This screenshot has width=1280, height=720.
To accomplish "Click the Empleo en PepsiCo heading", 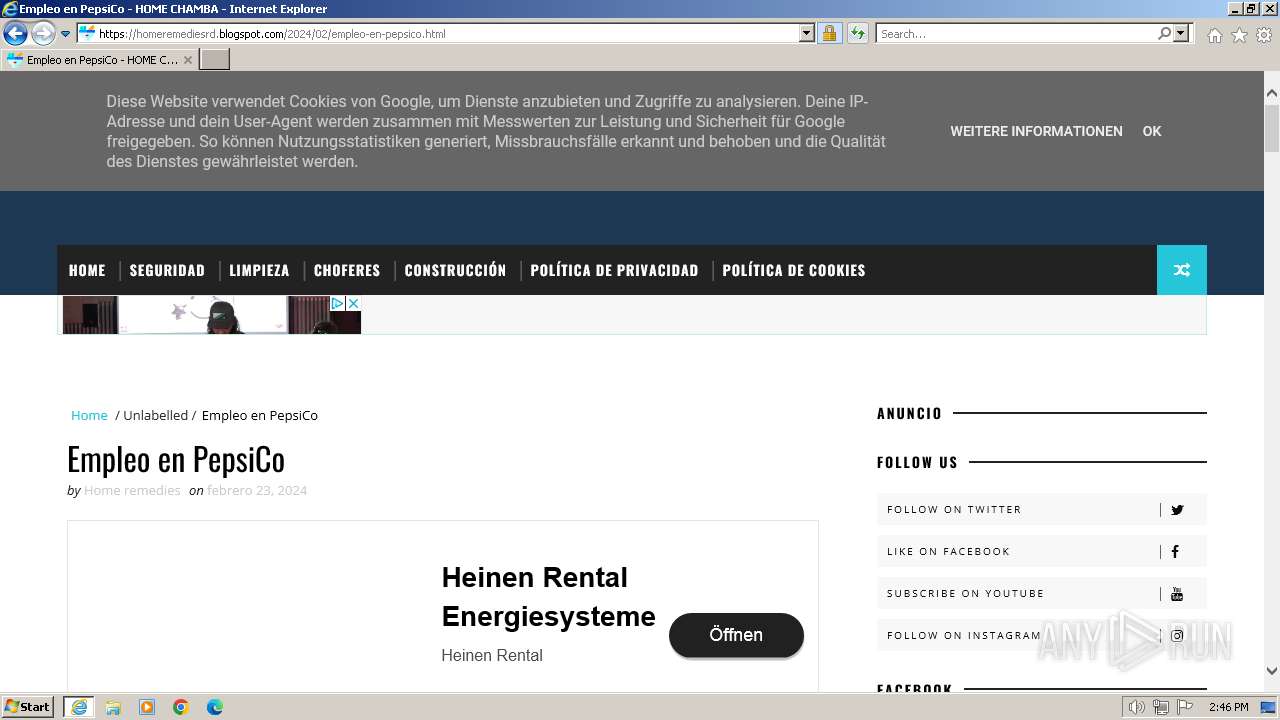I will coord(176,459).
